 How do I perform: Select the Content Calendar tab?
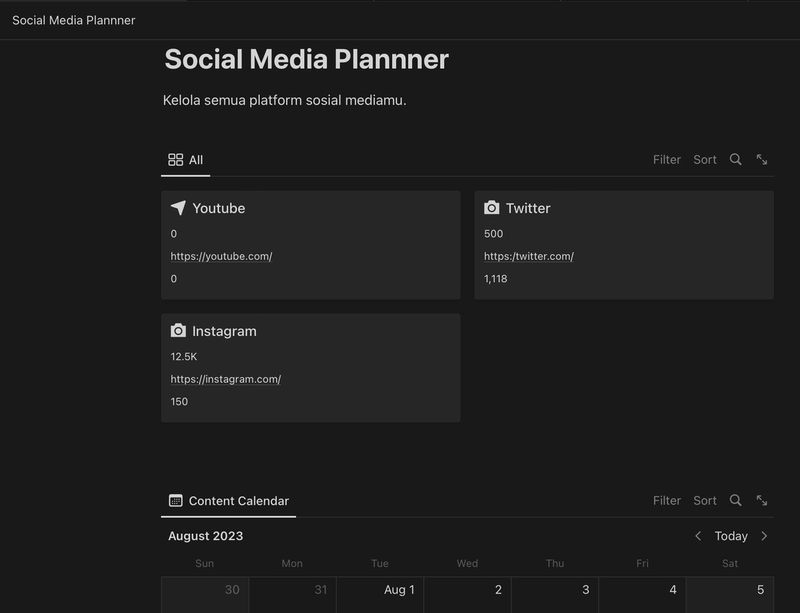(229, 501)
